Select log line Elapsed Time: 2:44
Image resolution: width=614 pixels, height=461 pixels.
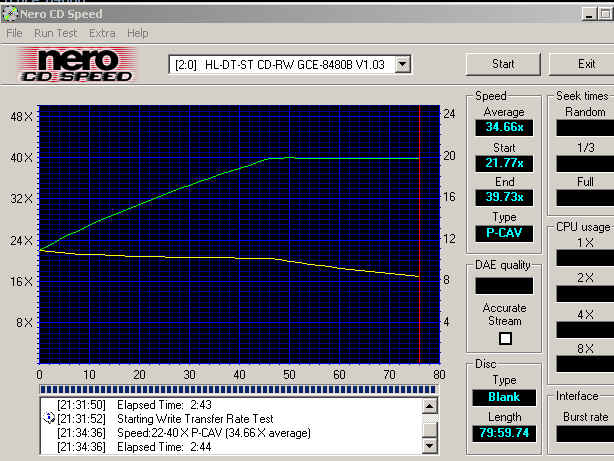point(134,447)
